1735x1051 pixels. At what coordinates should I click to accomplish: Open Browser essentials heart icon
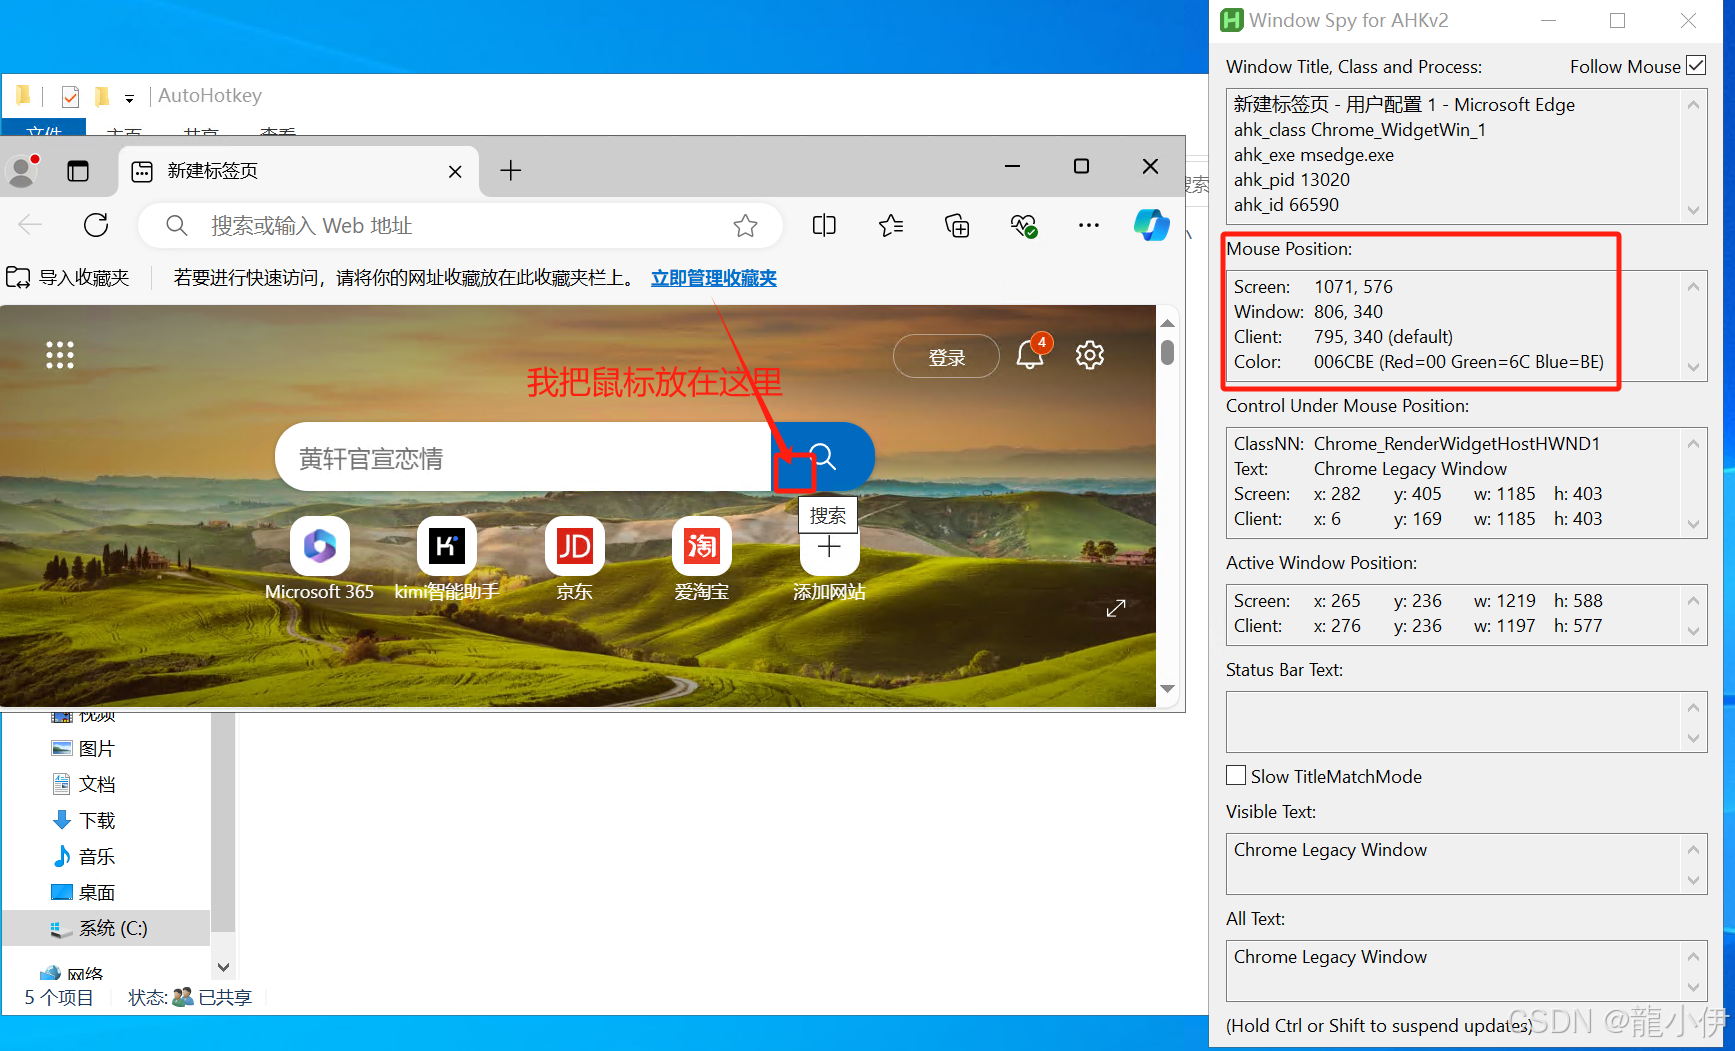point(1023,226)
